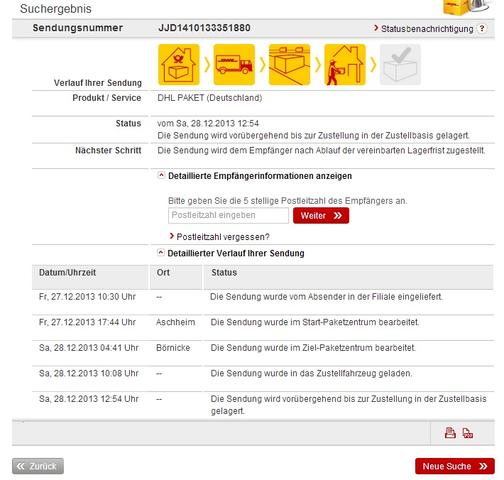Click the Start-Paketzentrum bearbeitet status text
Image resolution: width=504 pixels, height=480 pixels.
click(x=315, y=322)
